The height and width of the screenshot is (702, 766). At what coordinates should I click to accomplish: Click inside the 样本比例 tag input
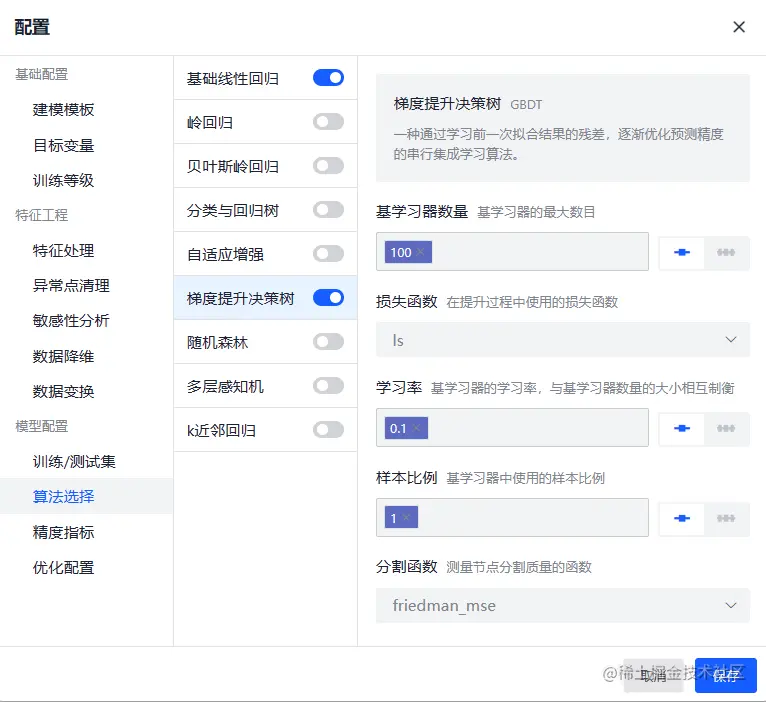[x=512, y=517]
